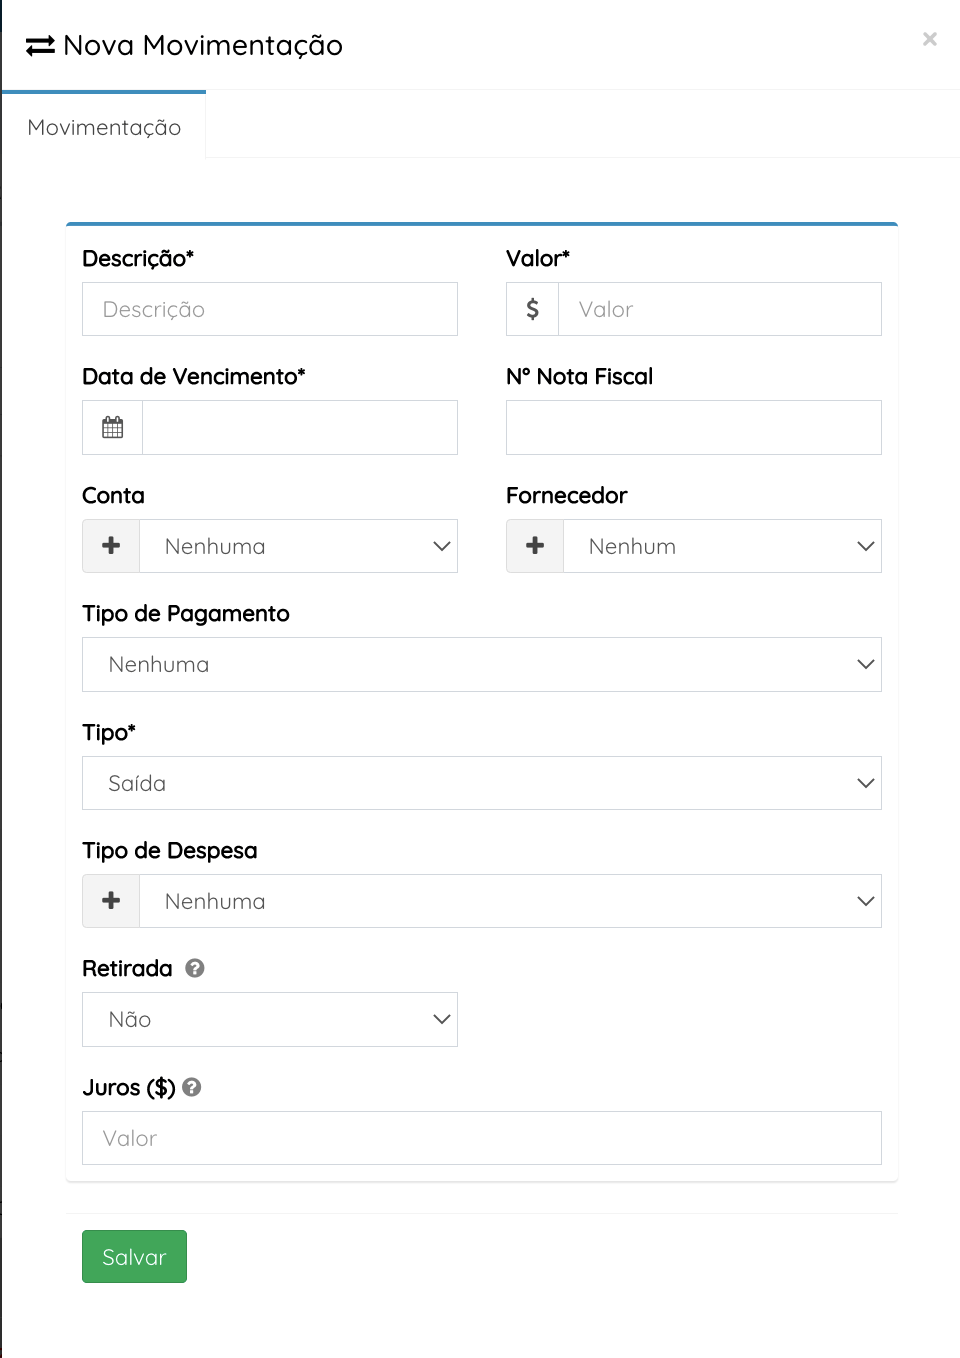Expand the Tipo de Pagamento dropdown
This screenshot has width=960, height=1358.
481,665
